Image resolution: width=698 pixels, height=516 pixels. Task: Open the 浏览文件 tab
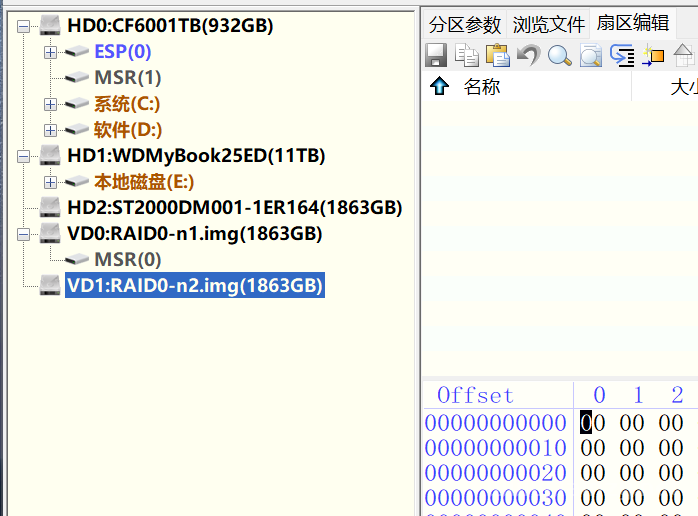click(x=548, y=24)
